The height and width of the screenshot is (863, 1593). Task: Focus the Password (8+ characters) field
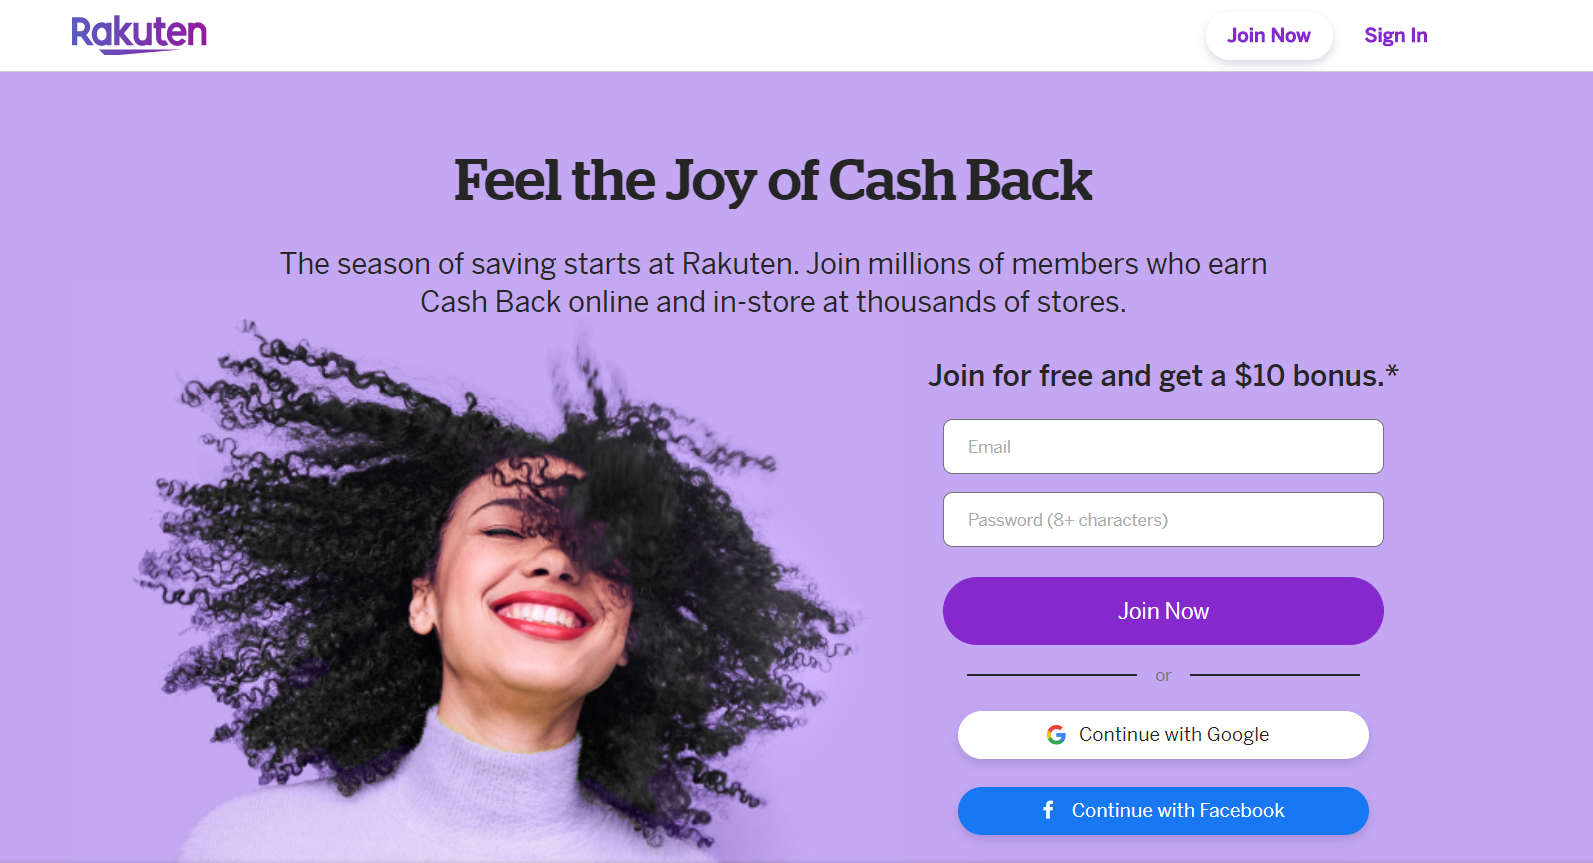pos(1163,520)
